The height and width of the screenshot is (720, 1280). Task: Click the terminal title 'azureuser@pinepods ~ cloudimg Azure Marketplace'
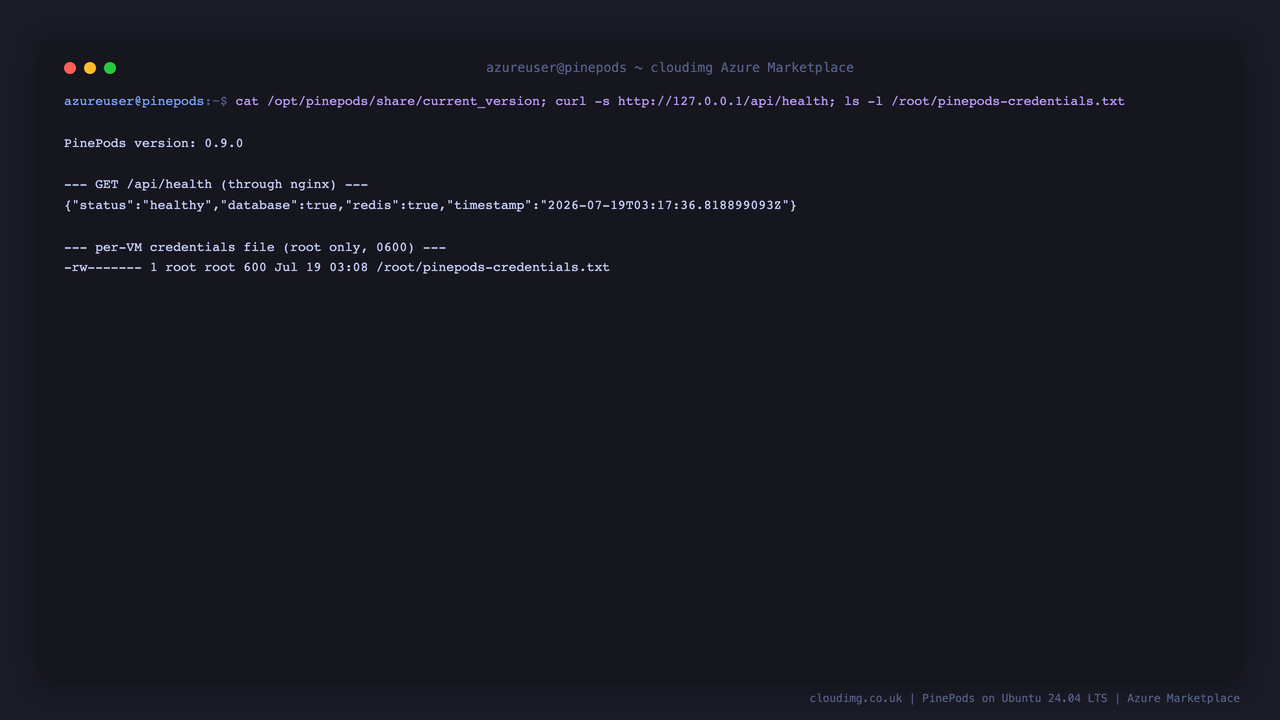tap(670, 68)
